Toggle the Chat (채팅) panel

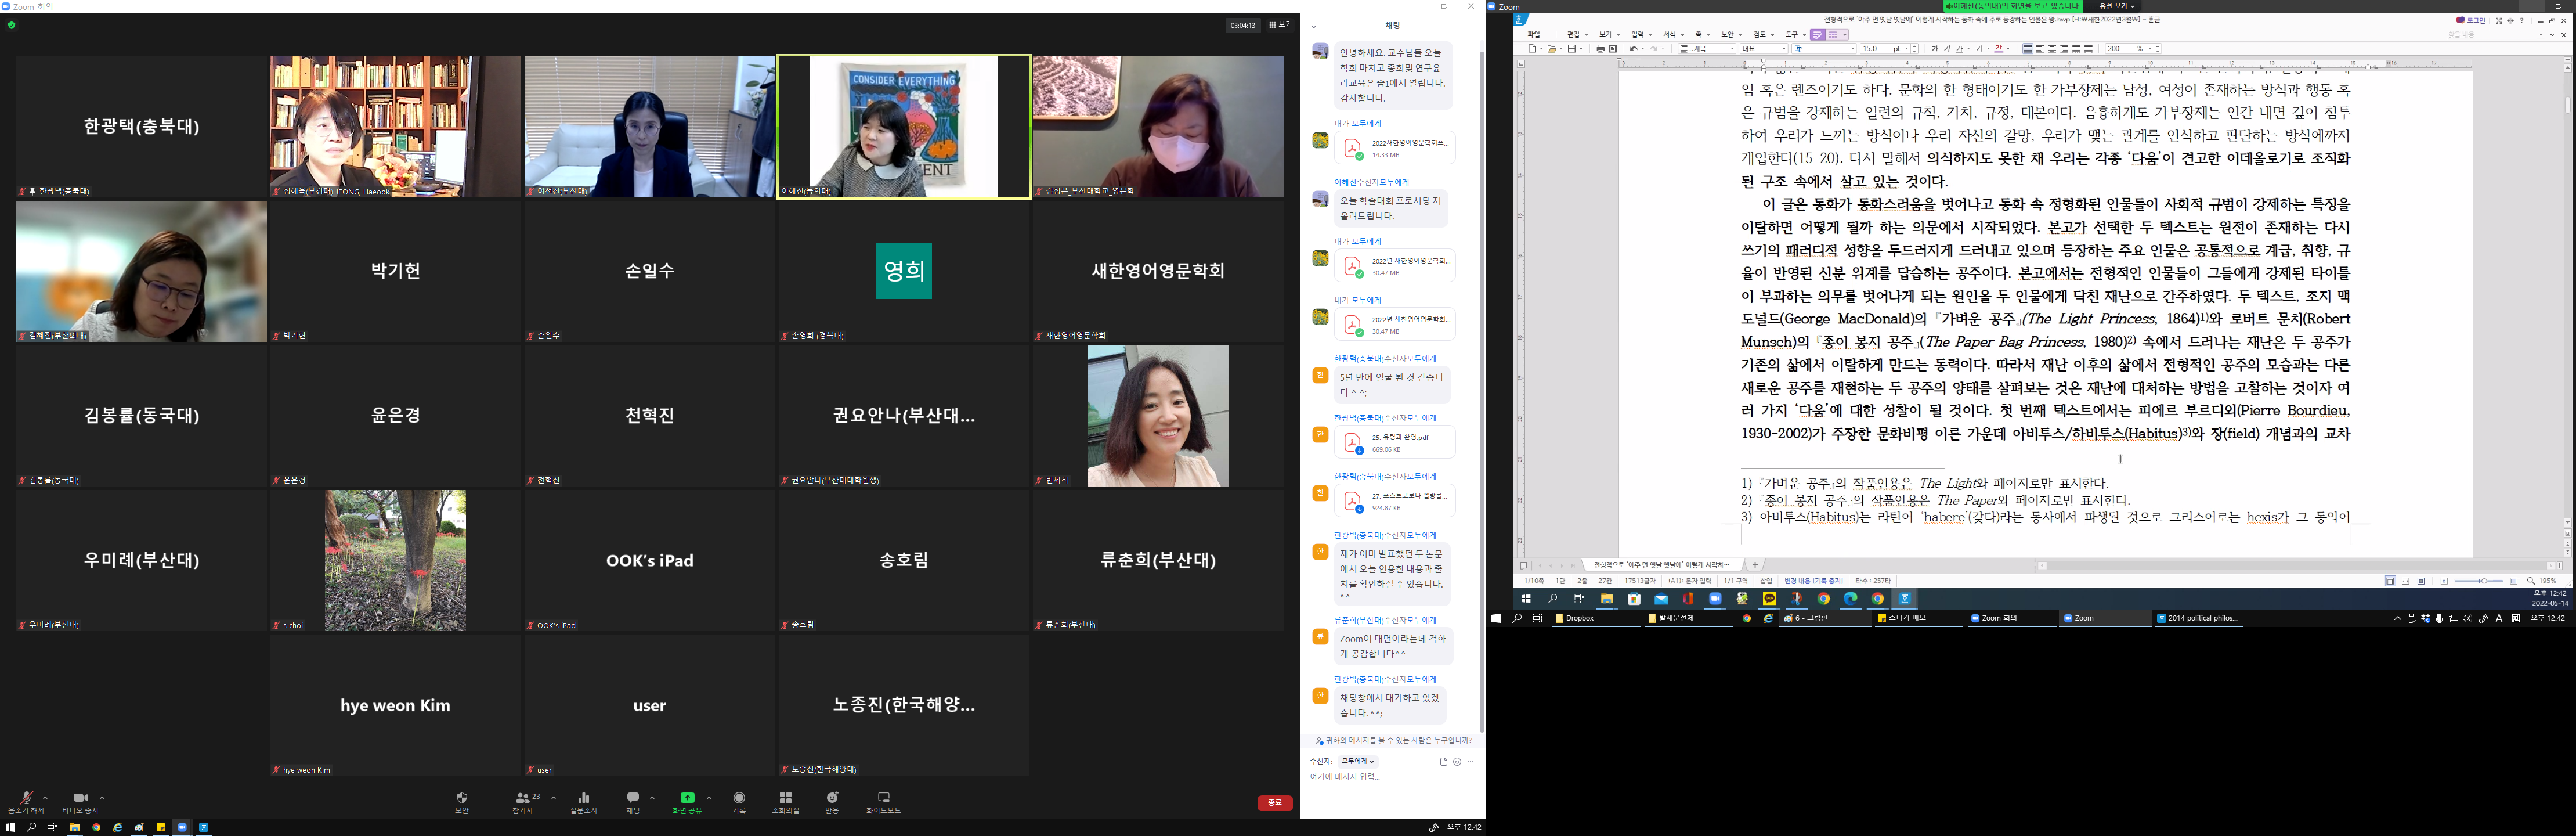point(632,798)
